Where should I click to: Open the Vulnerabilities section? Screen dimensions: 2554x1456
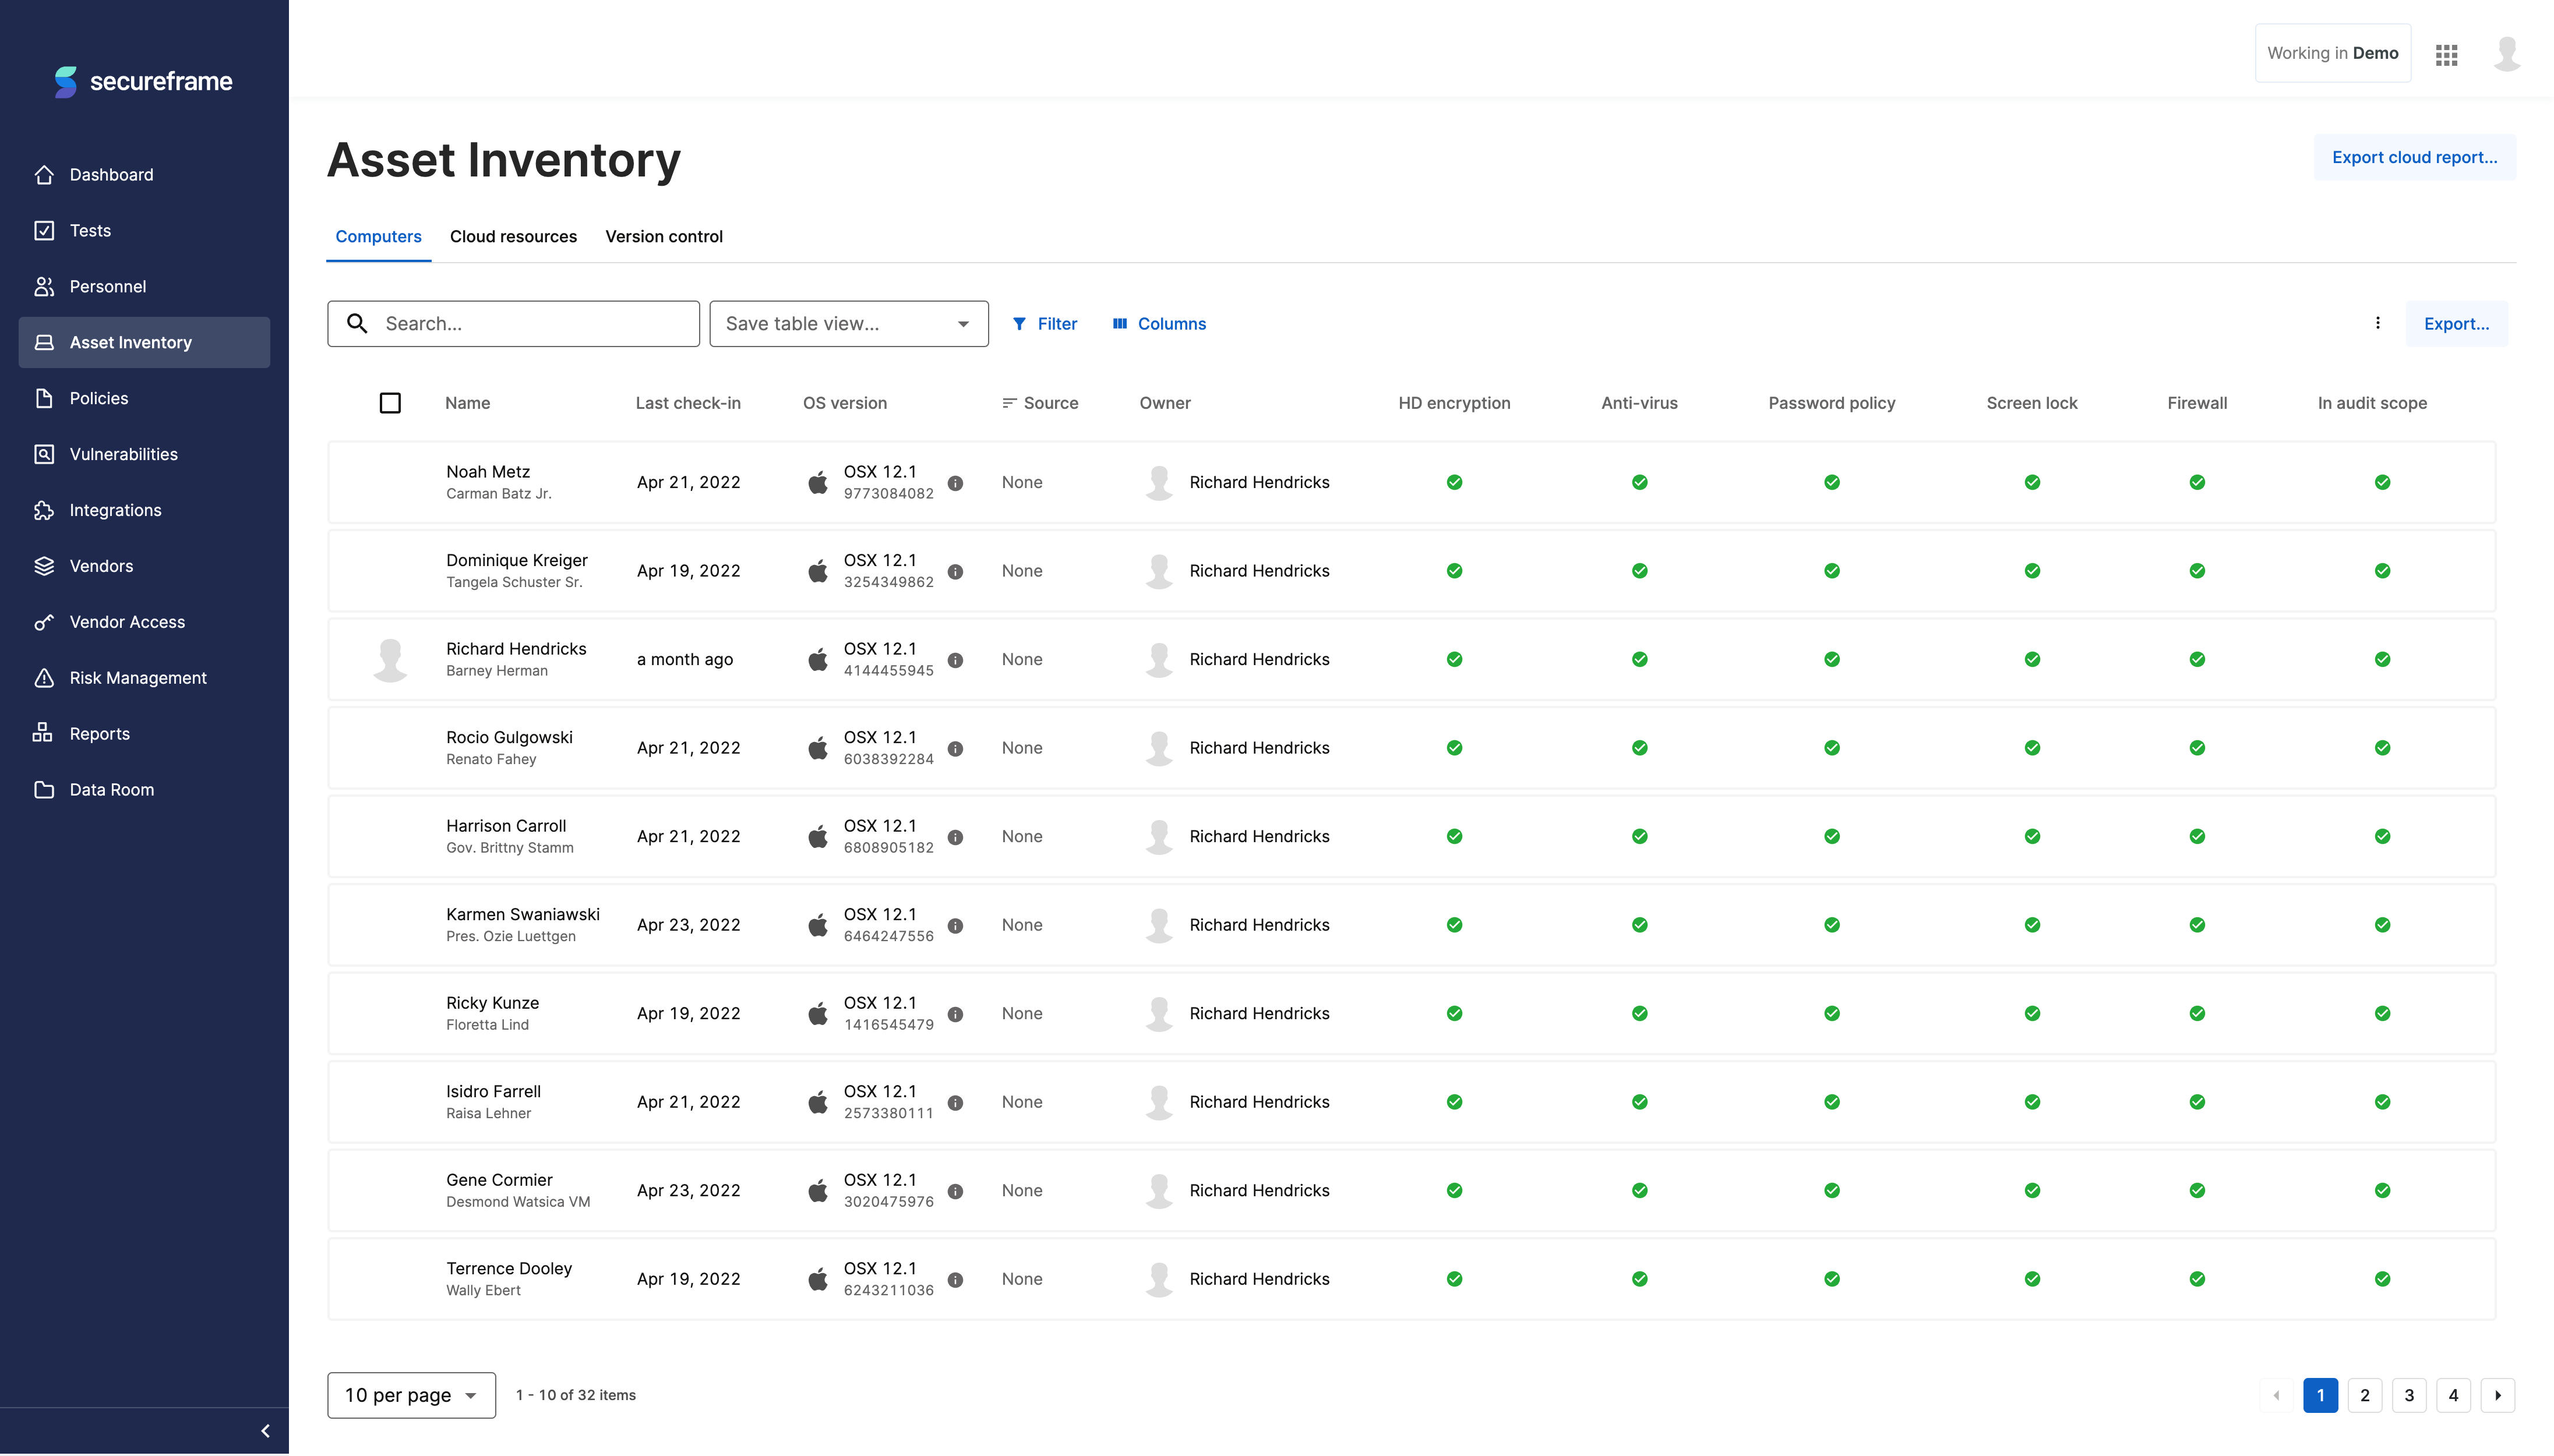(x=123, y=454)
